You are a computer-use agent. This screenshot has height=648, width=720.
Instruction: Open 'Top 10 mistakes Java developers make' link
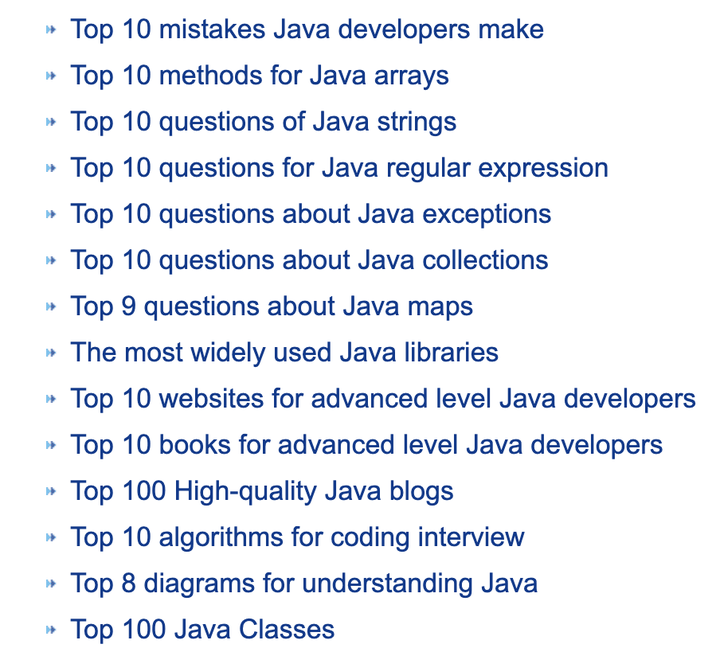point(307,29)
